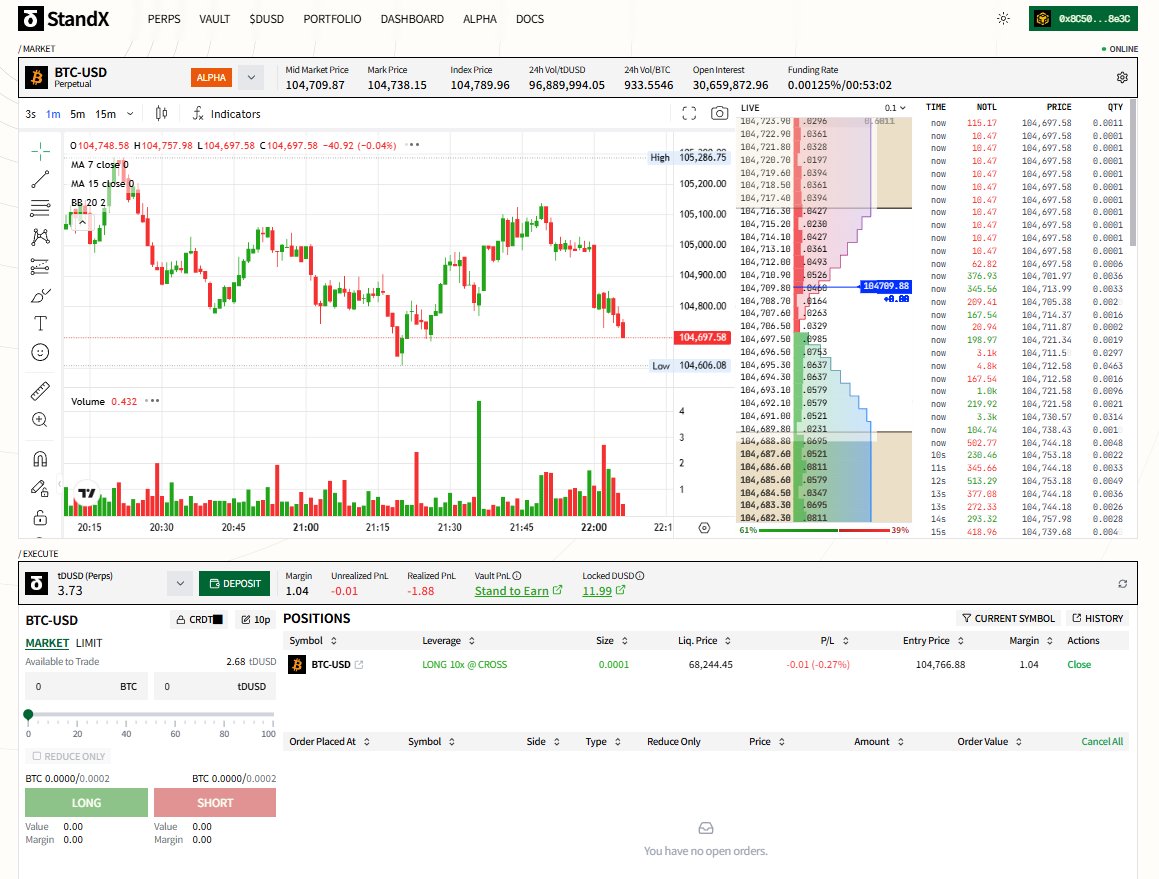The width and height of the screenshot is (1159, 879).
Task: Sort orders by Order Placed At
Action: 329,741
